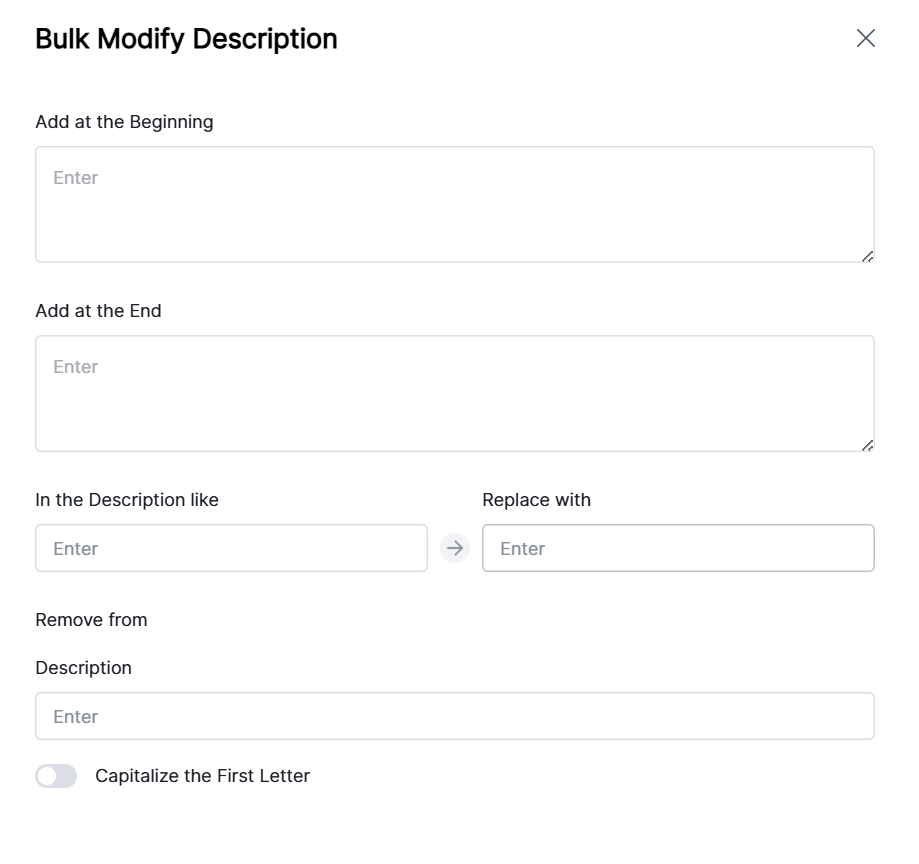Click the 'Description' label above the last input
919x864 pixels.
coord(83,668)
